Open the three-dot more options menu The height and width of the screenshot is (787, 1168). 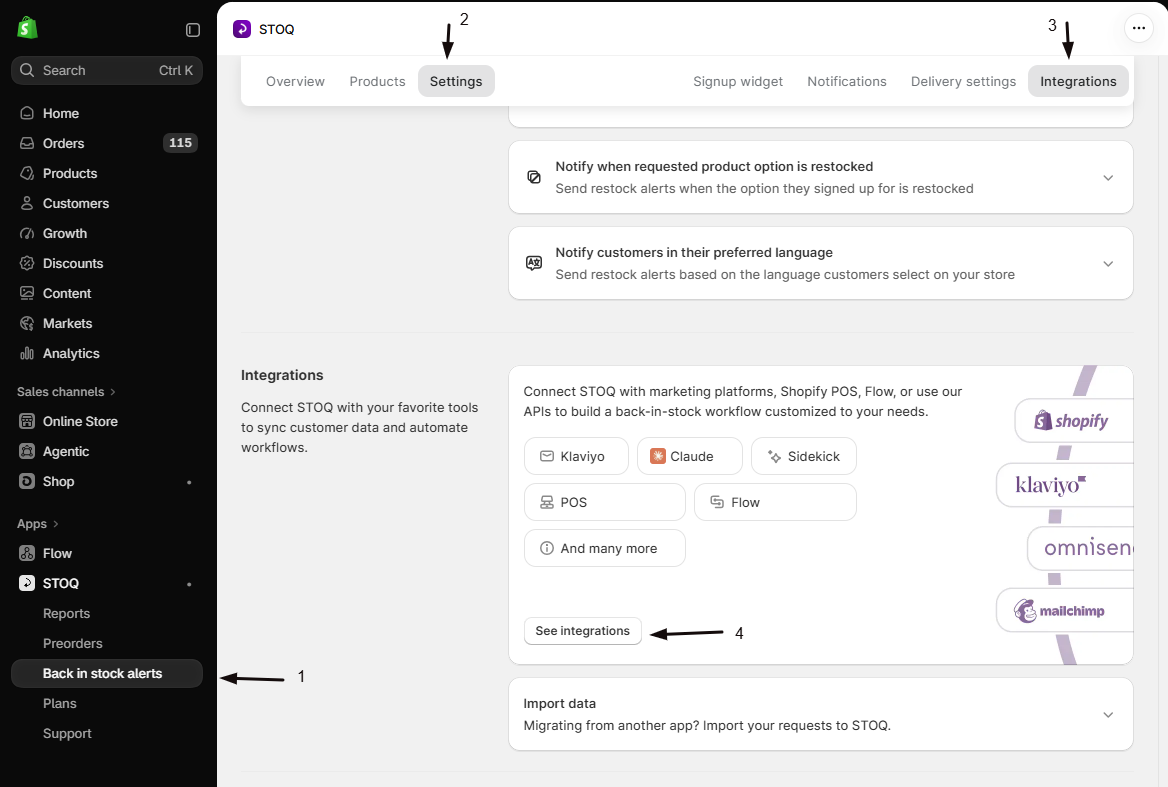(1138, 28)
